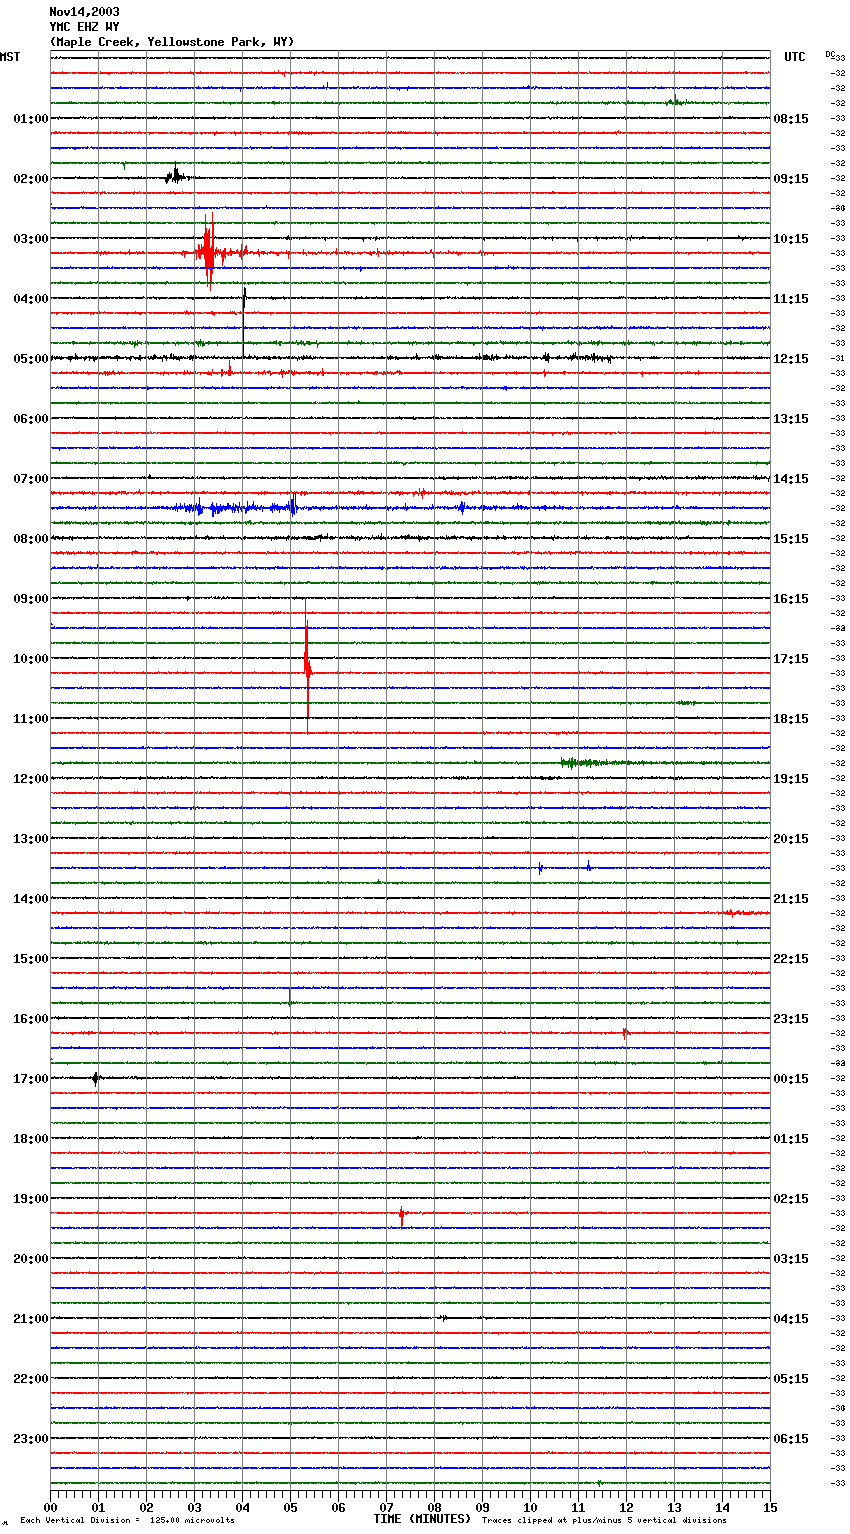Click the 14:15 UTC time label
Viewport: 850px width, 1534px height.
pyautogui.click(x=791, y=479)
